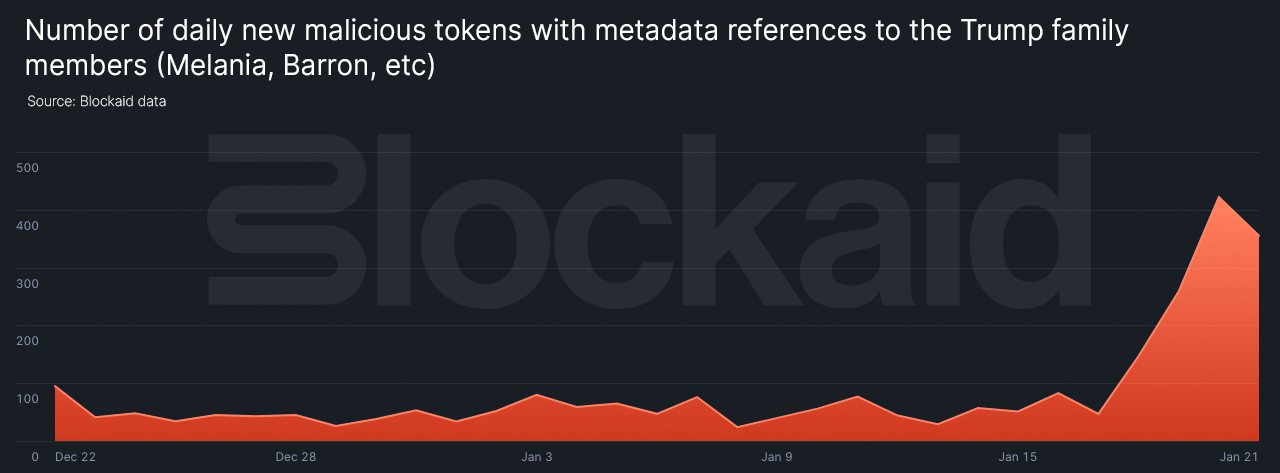Select the Dec 22 x-axis date
This screenshot has width=1280, height=473.
click(x=76, y=457)
